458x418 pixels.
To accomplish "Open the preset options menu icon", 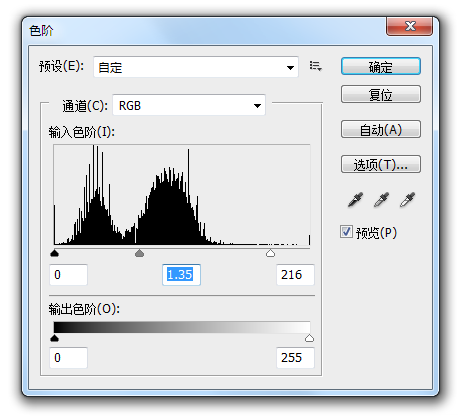I will pyautogui.click(x=315, y=66).
